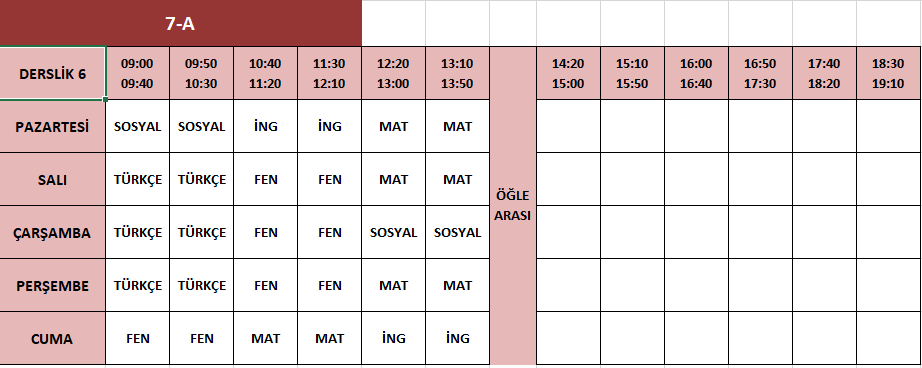
Task: Select the ÇARŞAMBA day cell
Action: pyautogui.click(x=53, y=232)
